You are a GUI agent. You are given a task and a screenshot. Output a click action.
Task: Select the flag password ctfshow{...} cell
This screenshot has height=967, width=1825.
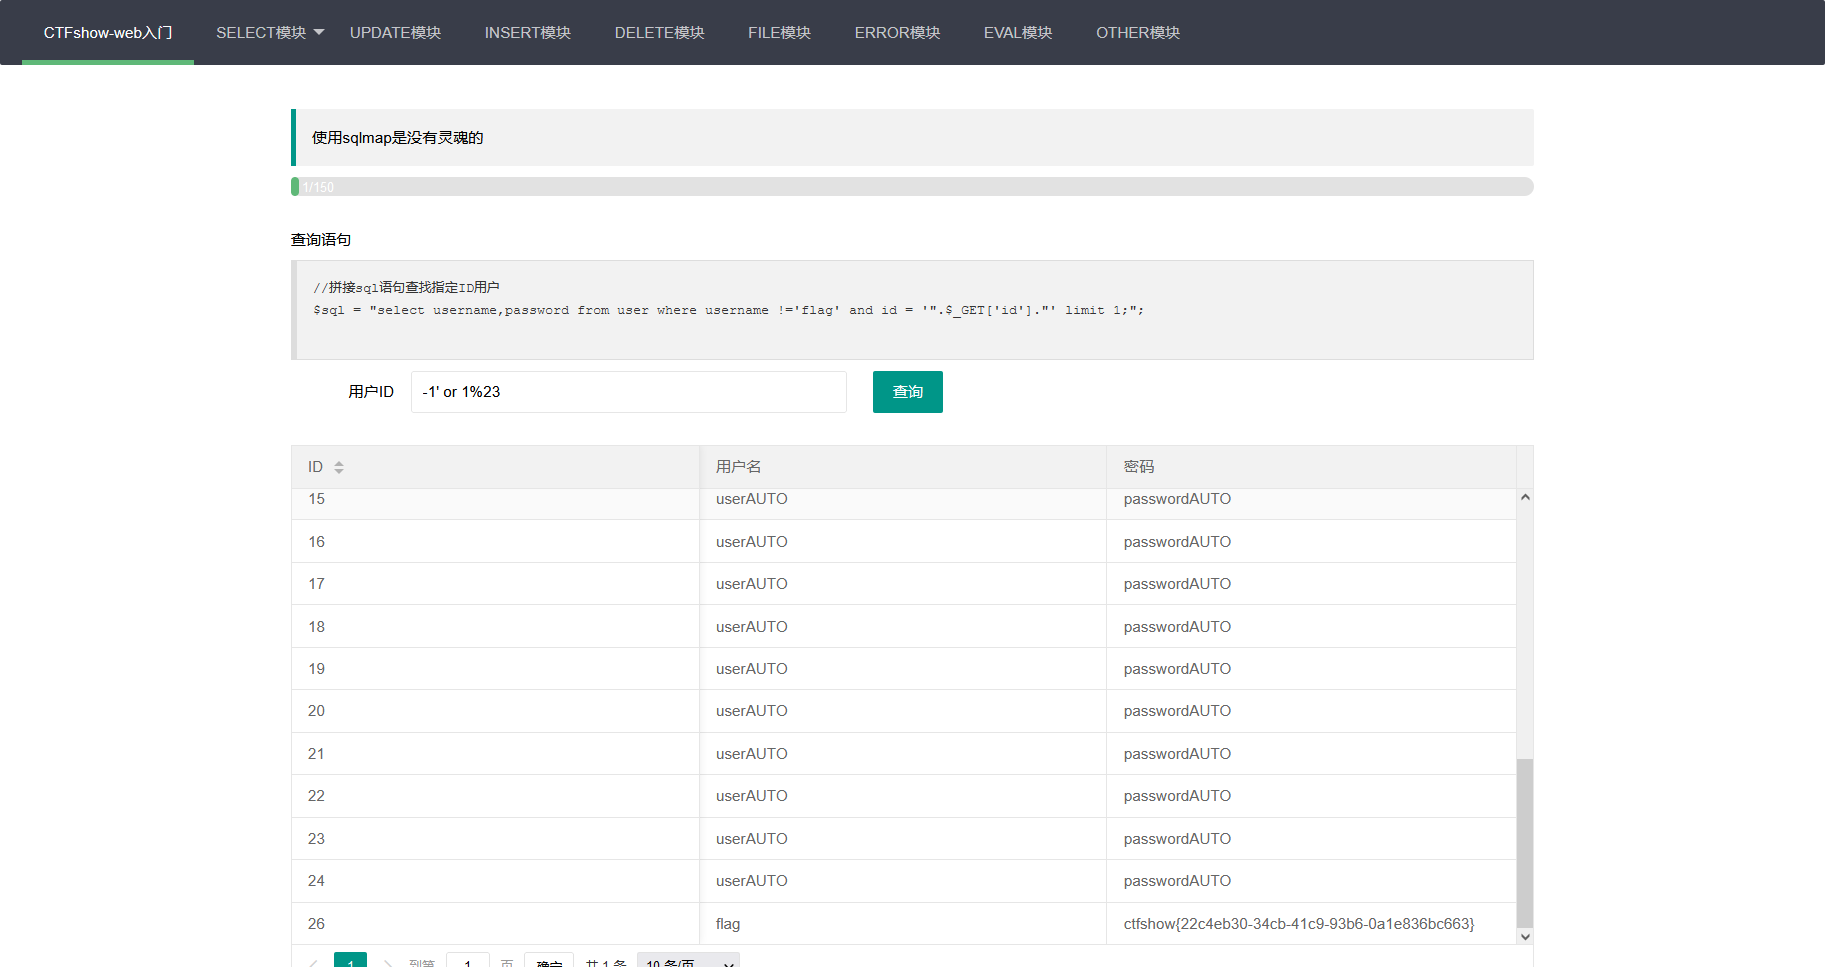coord(1311,924)
